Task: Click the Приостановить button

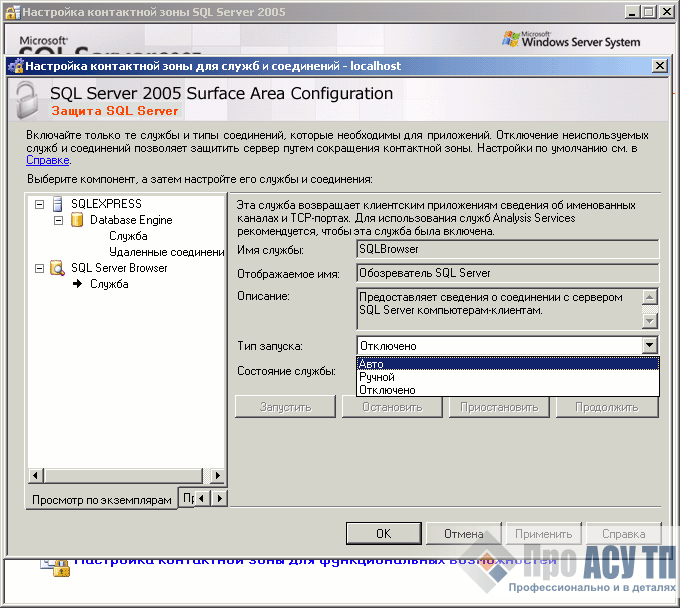Action: 499,407
